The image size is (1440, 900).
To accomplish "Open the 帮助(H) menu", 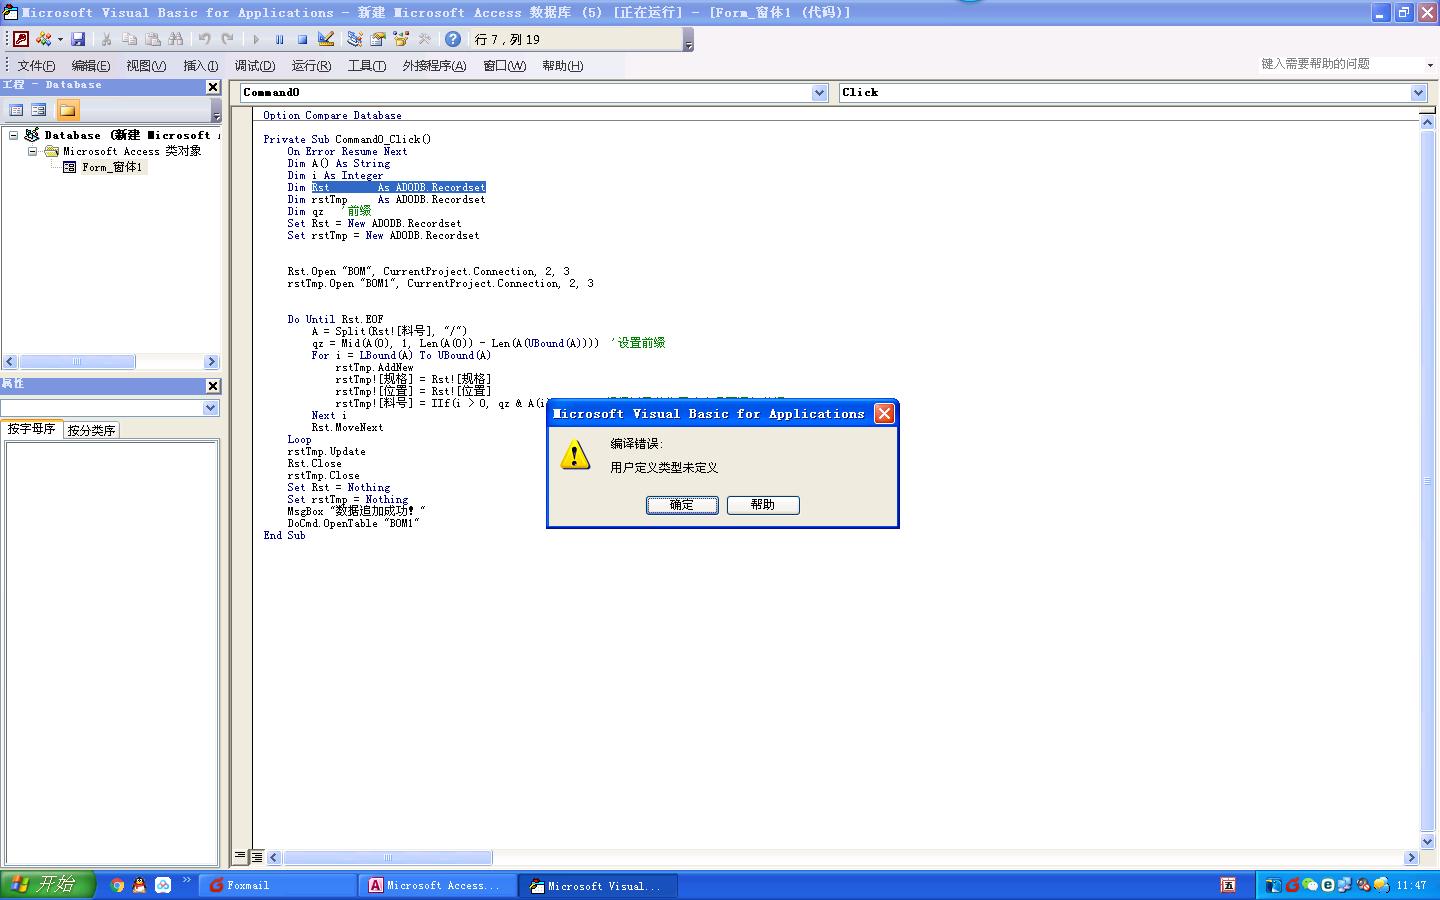I will tap(563, 66).
